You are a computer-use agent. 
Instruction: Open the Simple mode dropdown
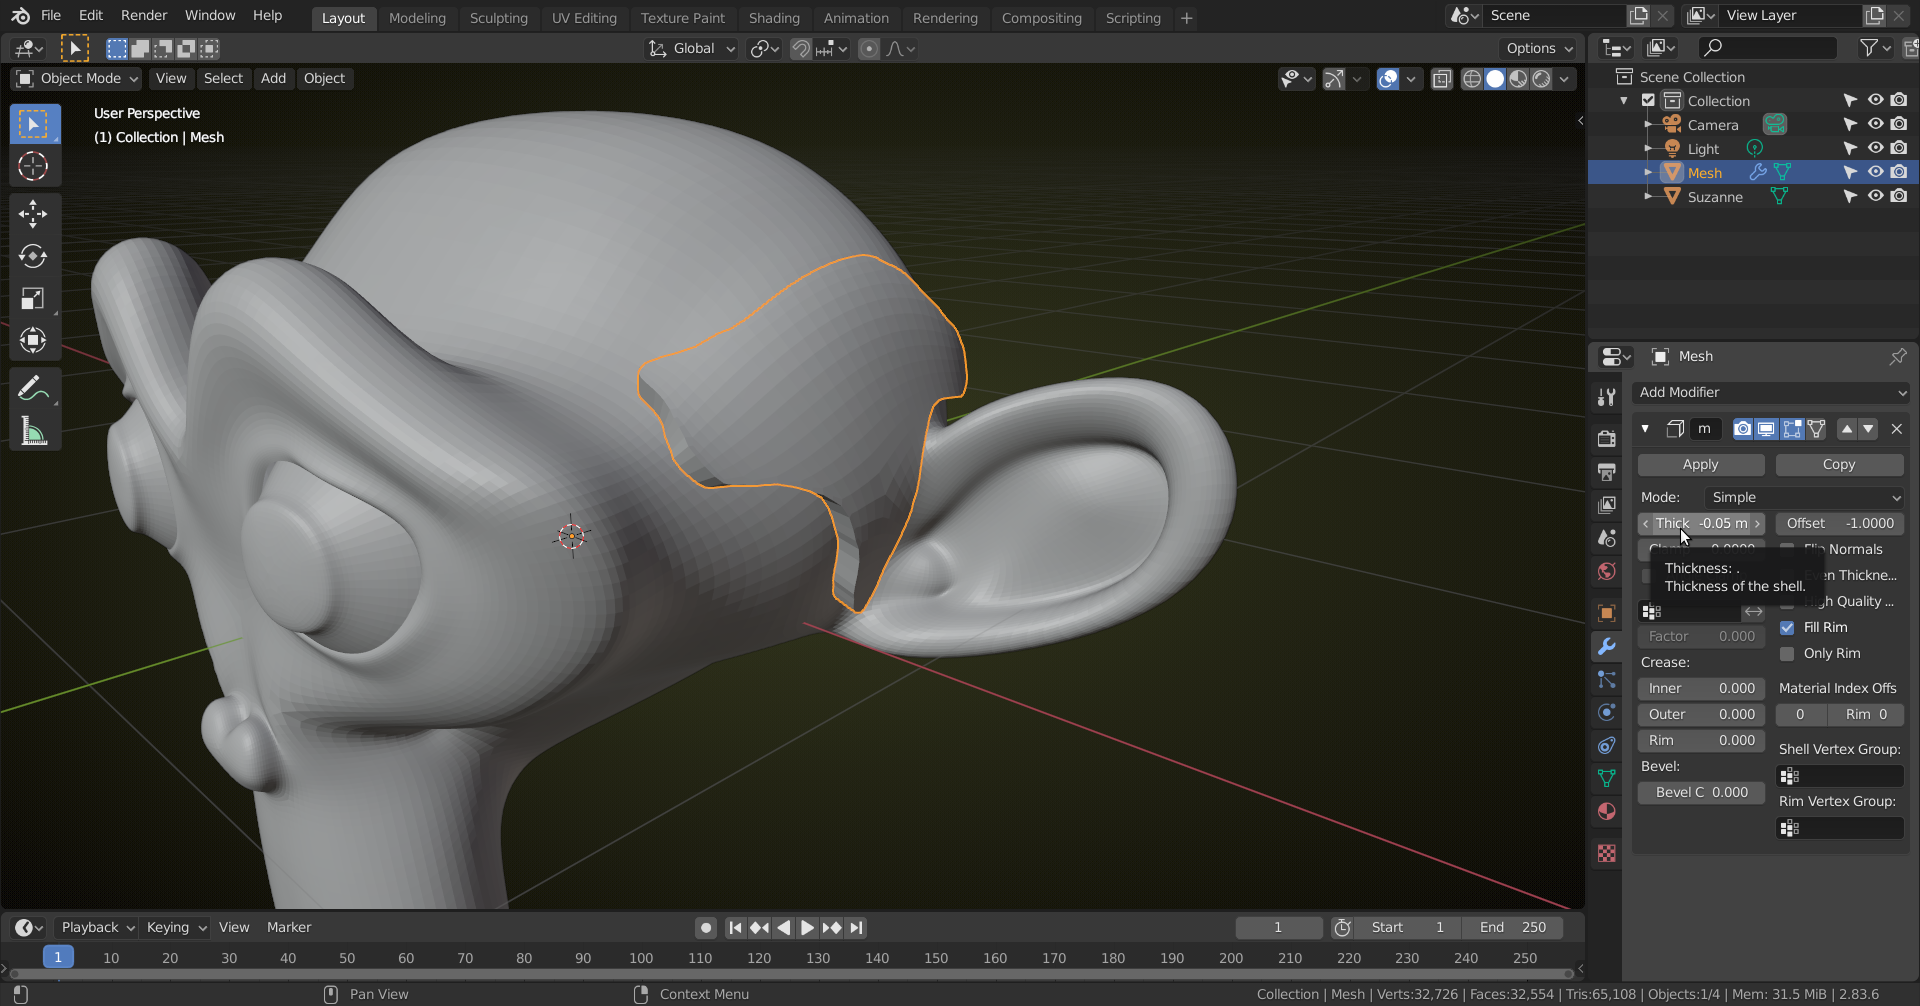[x=1804, y=498]
